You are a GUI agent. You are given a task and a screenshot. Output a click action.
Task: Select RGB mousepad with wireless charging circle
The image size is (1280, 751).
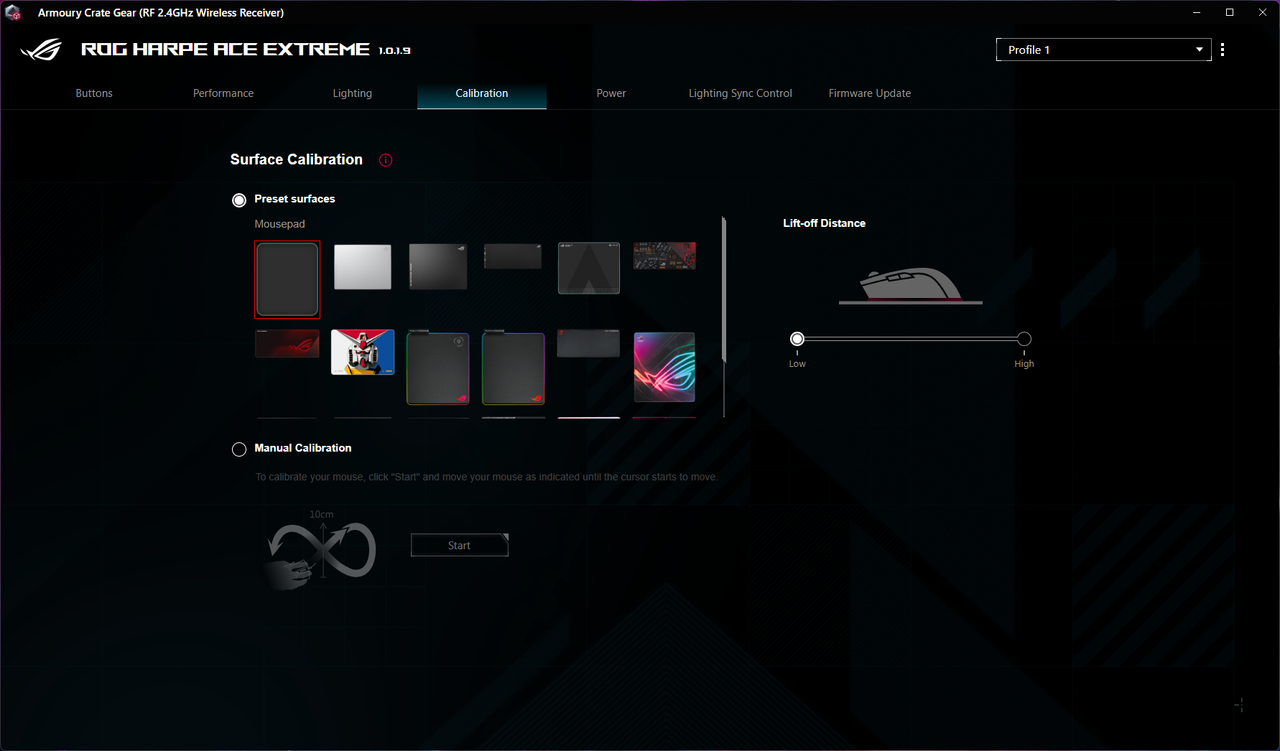[x=438, y=368]
